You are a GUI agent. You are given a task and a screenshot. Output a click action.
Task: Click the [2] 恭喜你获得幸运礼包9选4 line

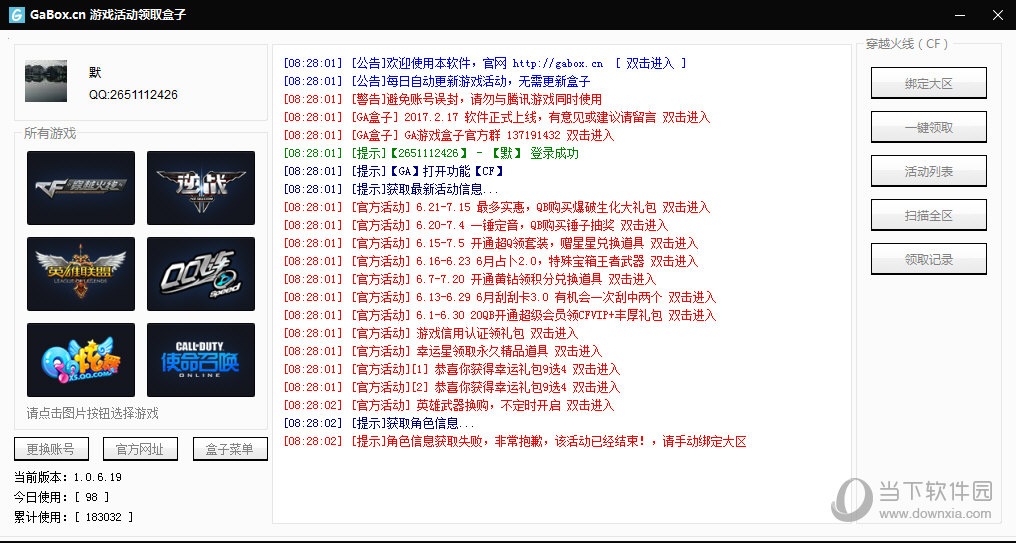coord(452,387)
